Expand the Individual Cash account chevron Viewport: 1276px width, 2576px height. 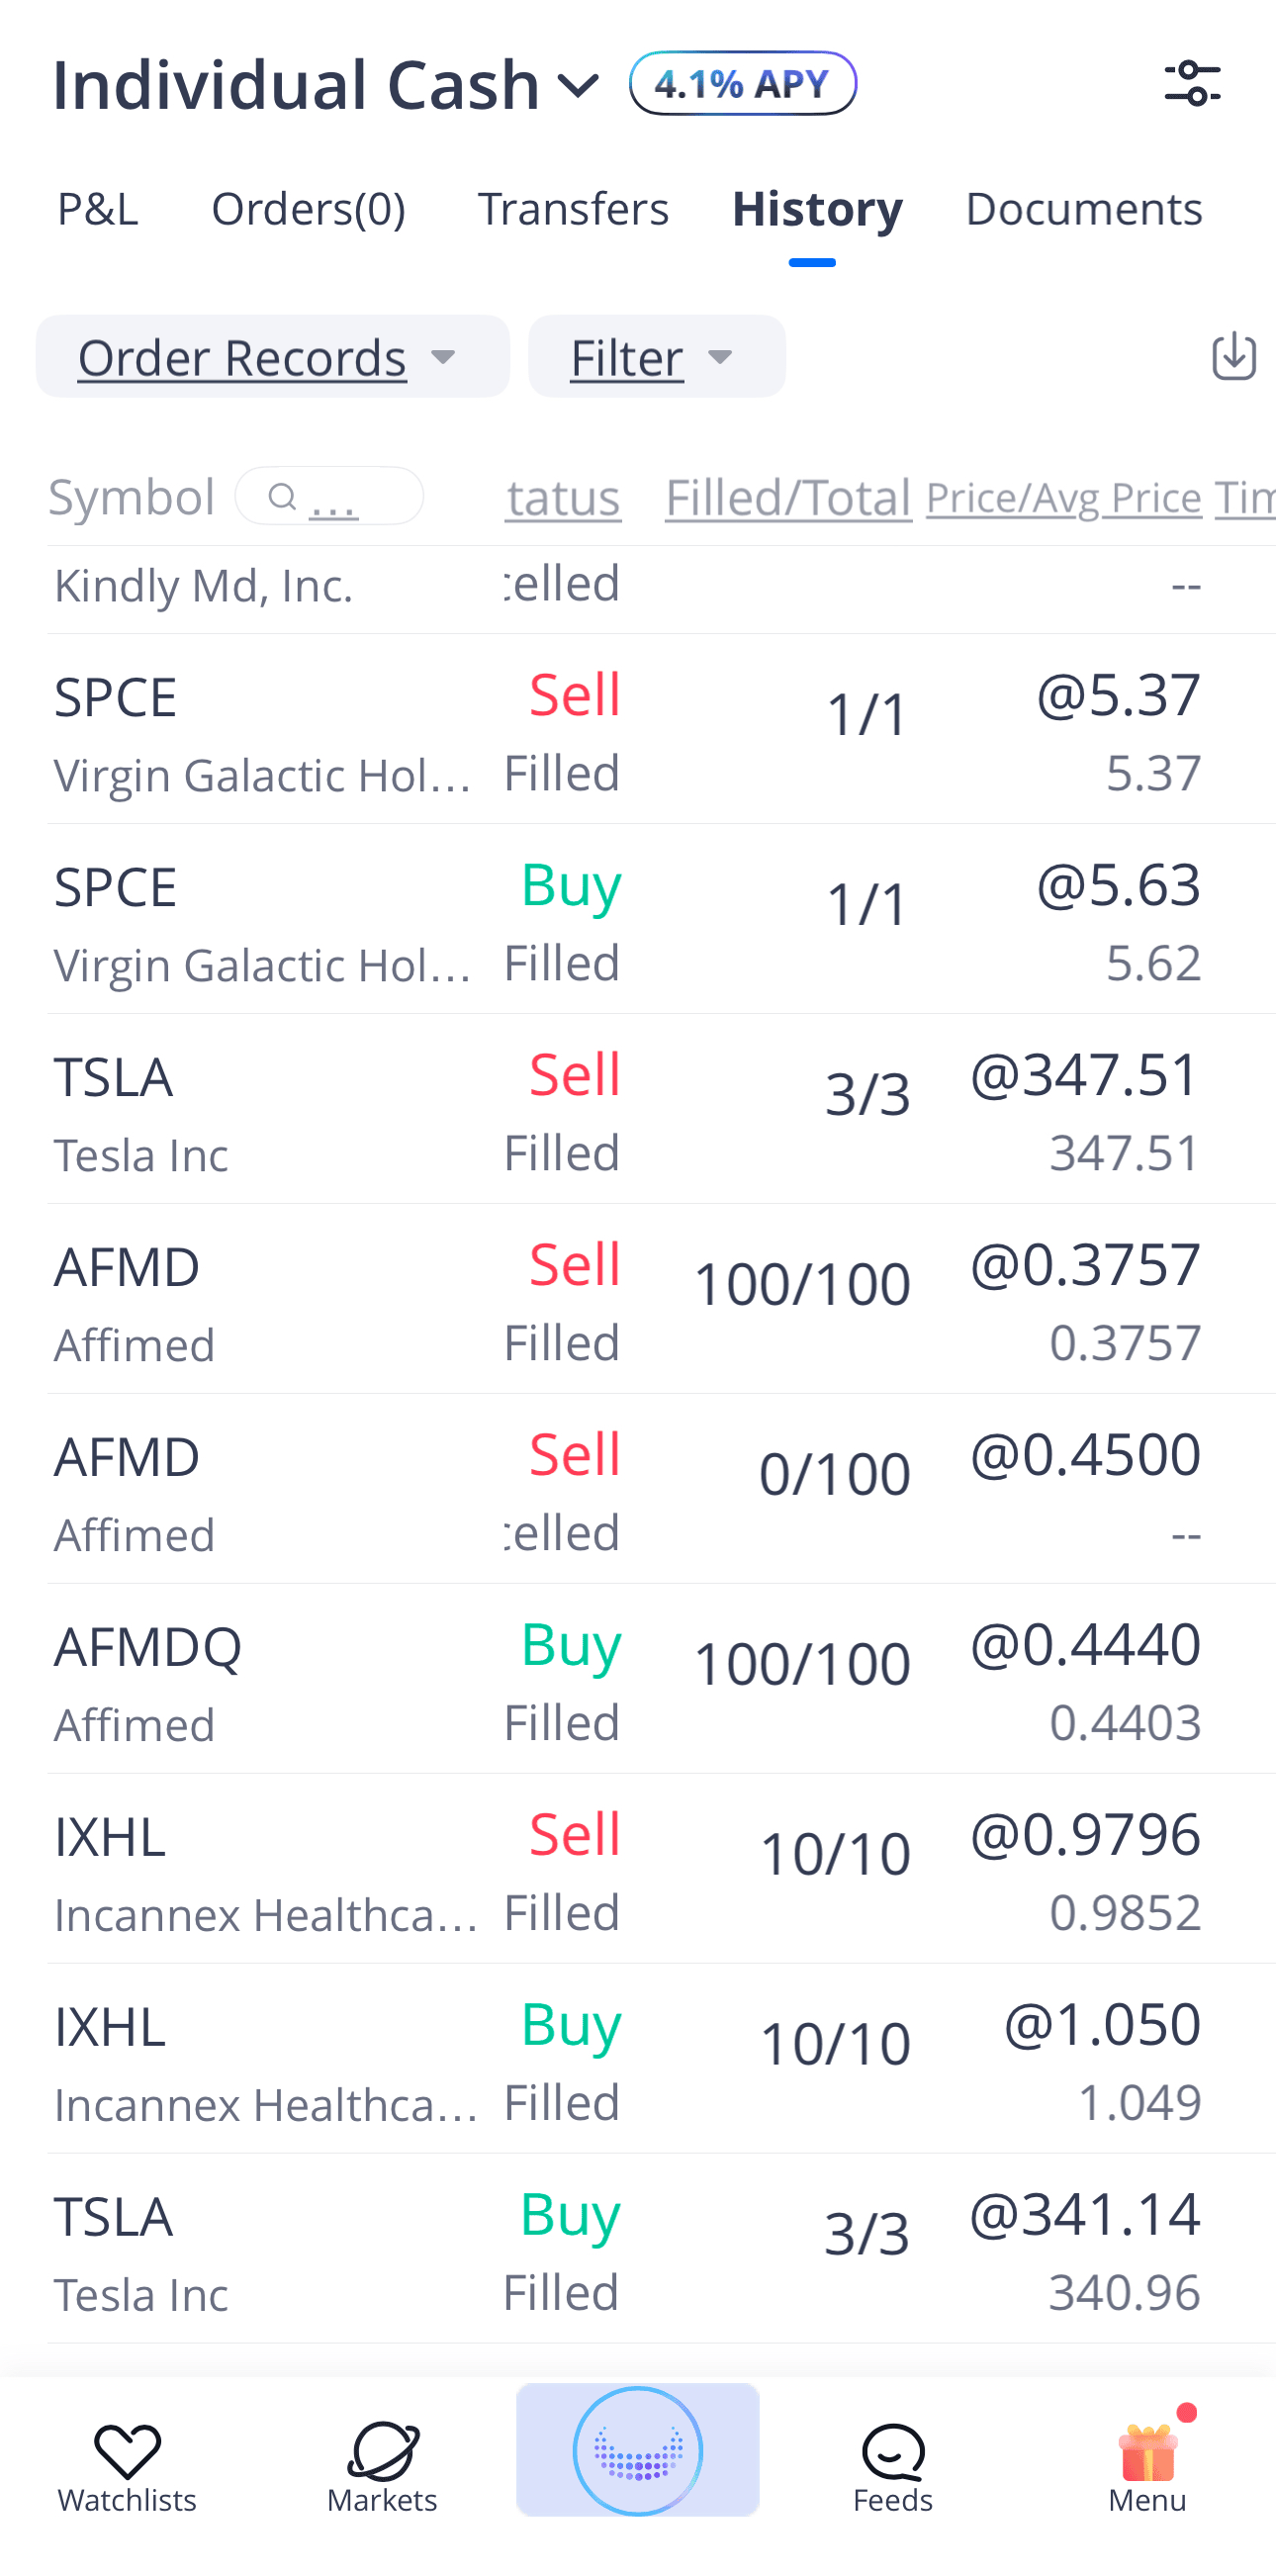point(578,86)
